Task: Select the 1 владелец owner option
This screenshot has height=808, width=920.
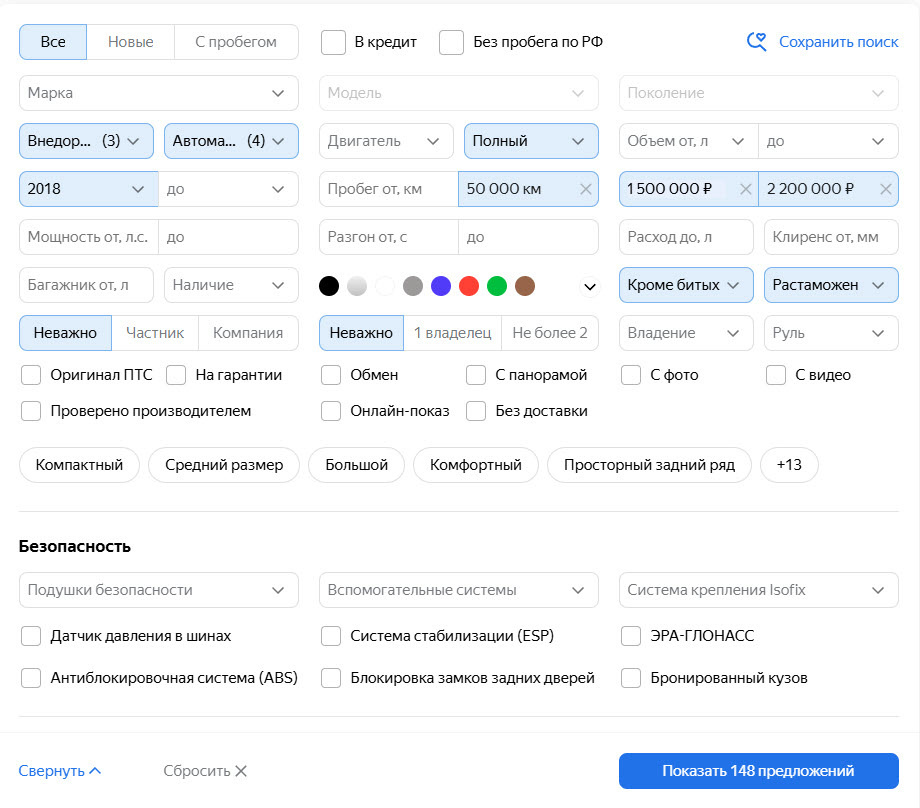Action: click(x=452, y=333)
